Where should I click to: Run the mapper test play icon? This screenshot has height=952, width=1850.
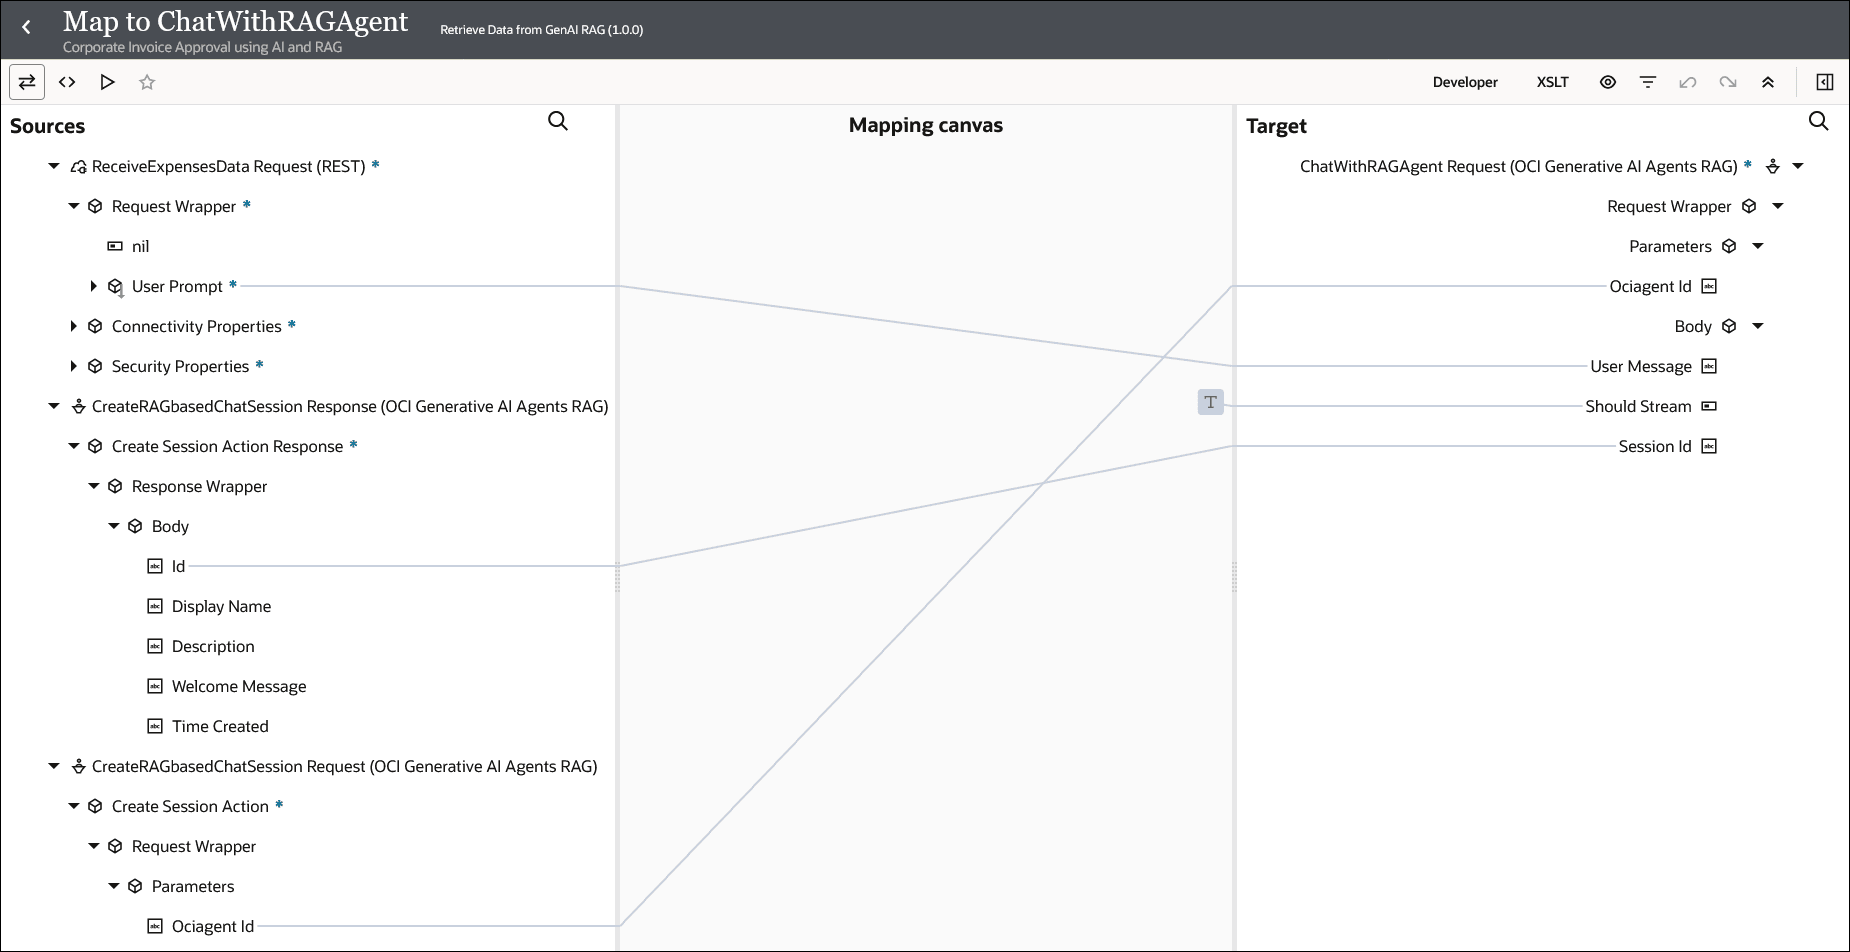point(107,82)
